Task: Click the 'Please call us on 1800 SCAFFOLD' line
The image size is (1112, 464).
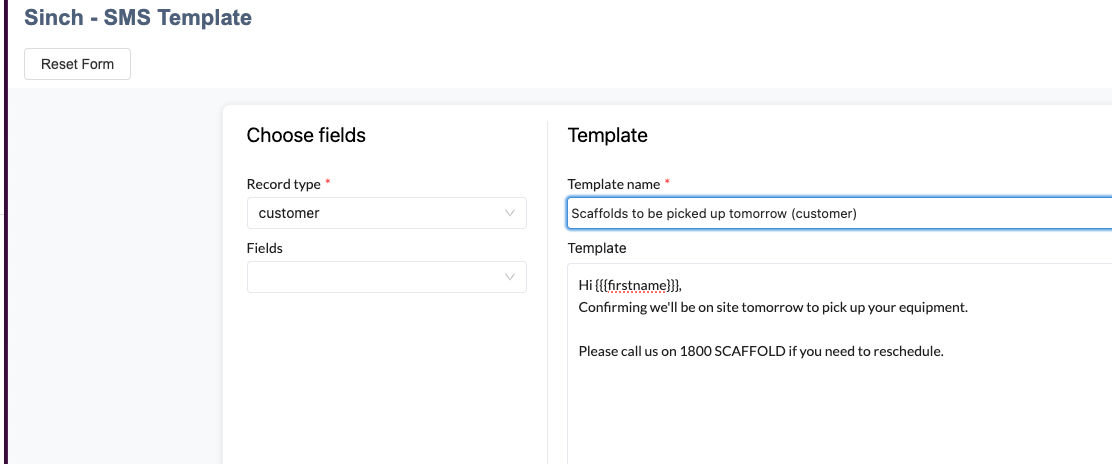Action: (761, 351)
